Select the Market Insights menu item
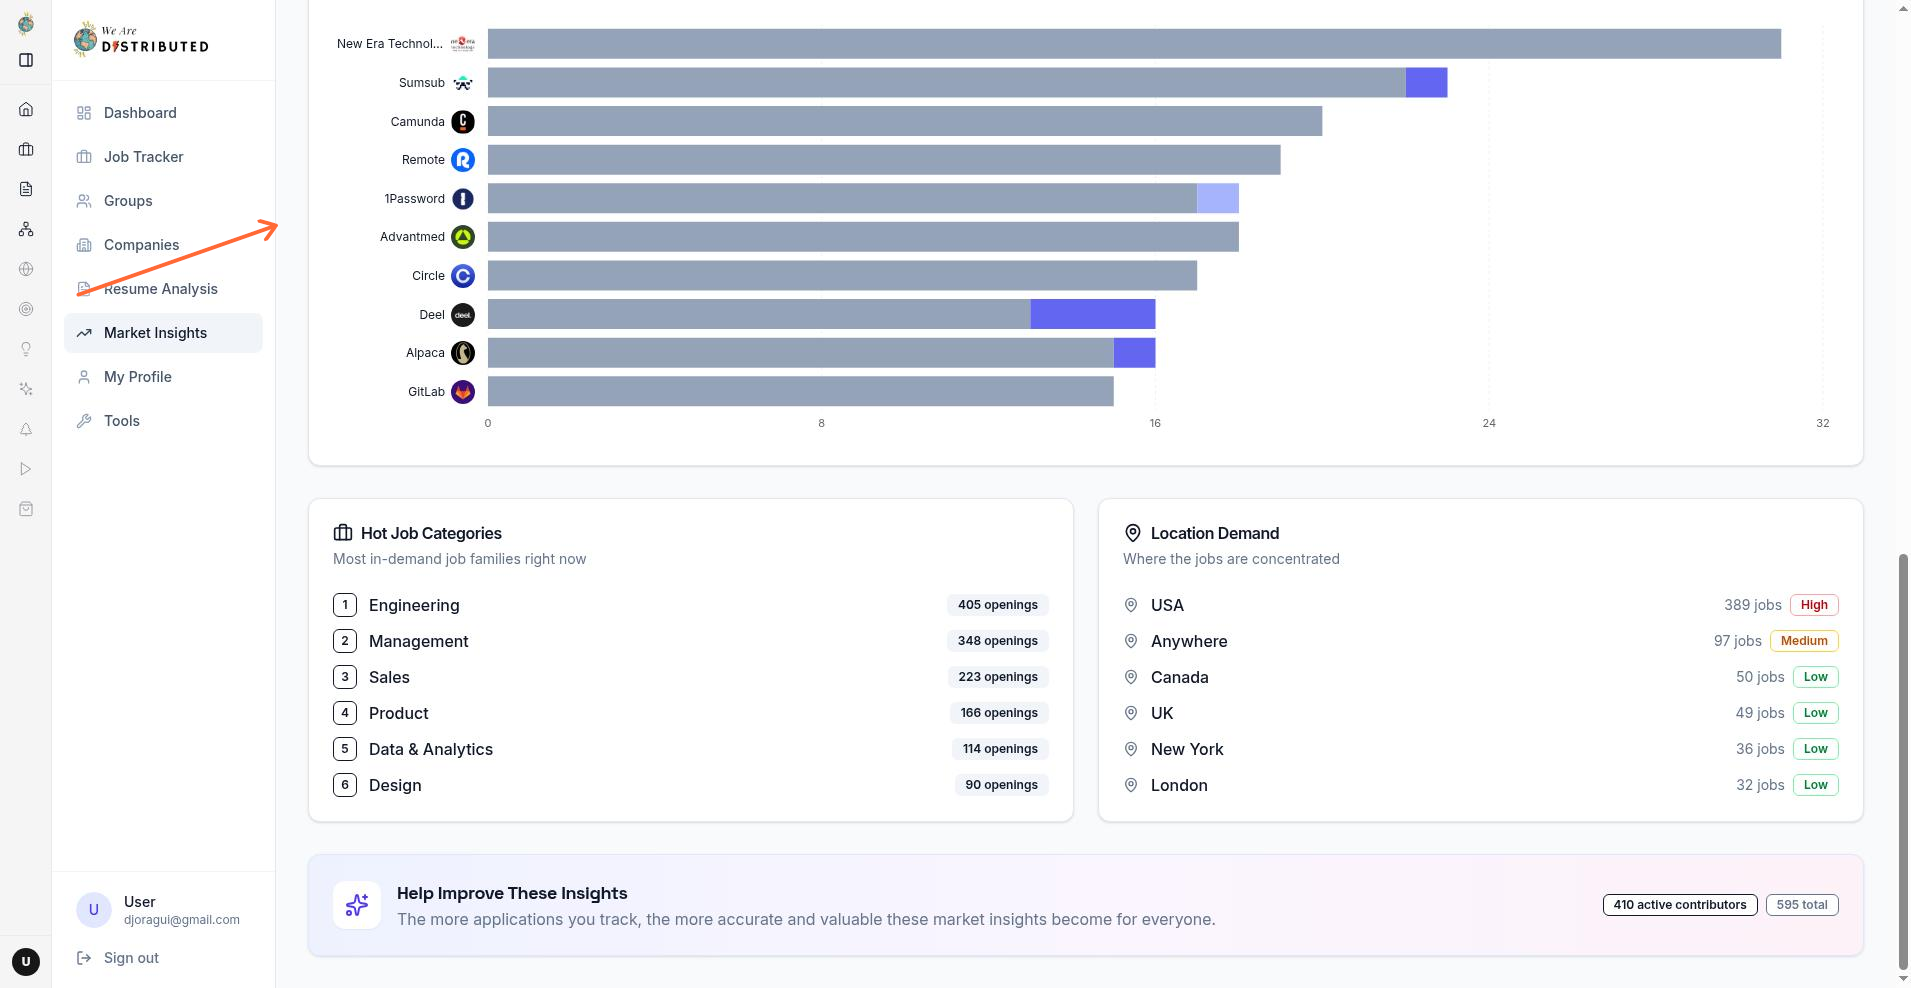This screenshot has width=1911, height=988. coord(163,333)
